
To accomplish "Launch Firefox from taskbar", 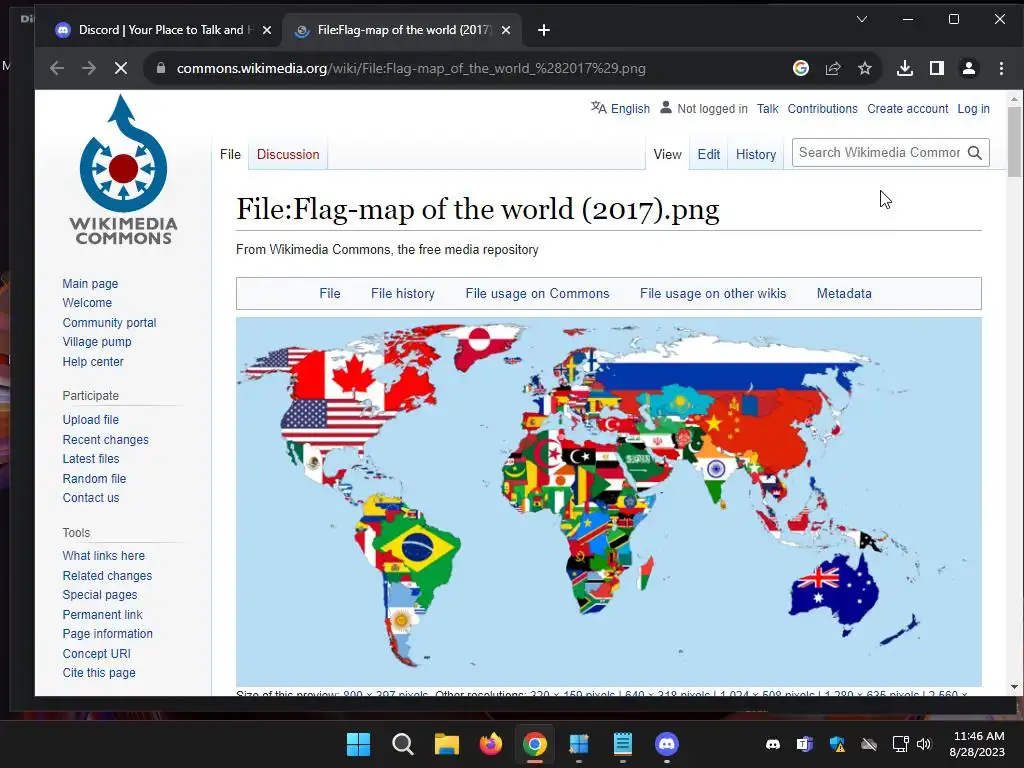I will click(x=490, y=744).
